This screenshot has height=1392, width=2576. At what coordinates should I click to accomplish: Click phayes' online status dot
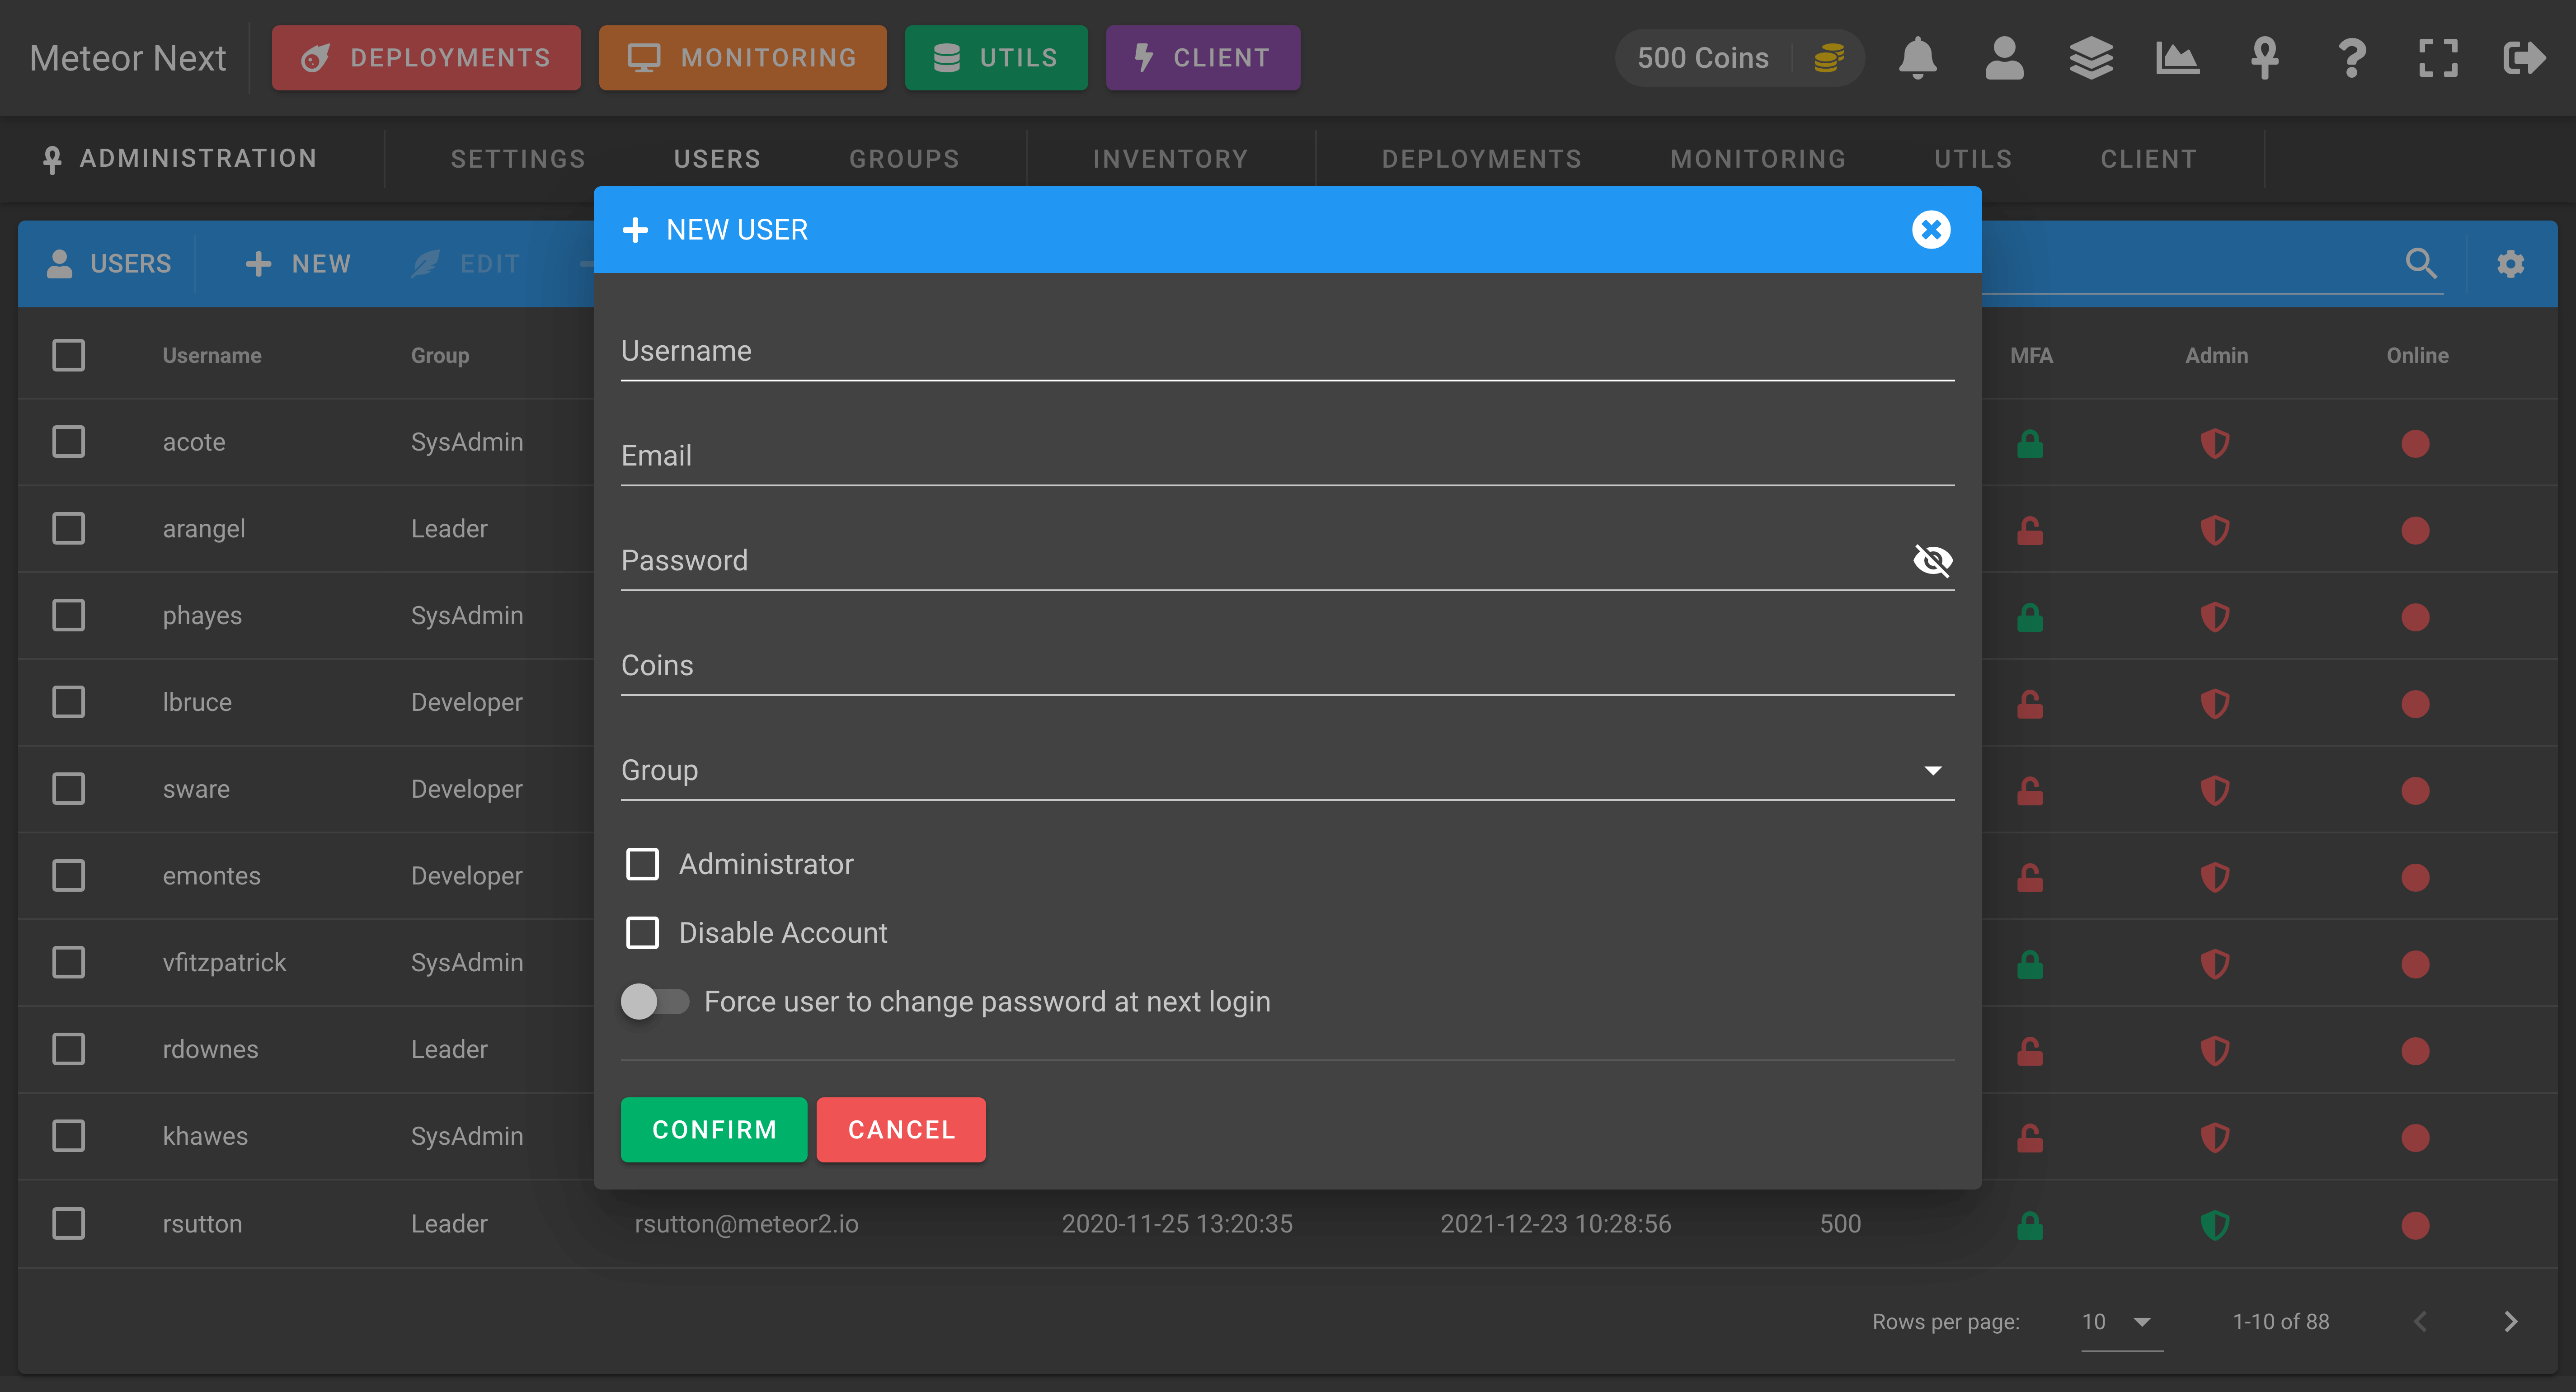[2415, 617]
